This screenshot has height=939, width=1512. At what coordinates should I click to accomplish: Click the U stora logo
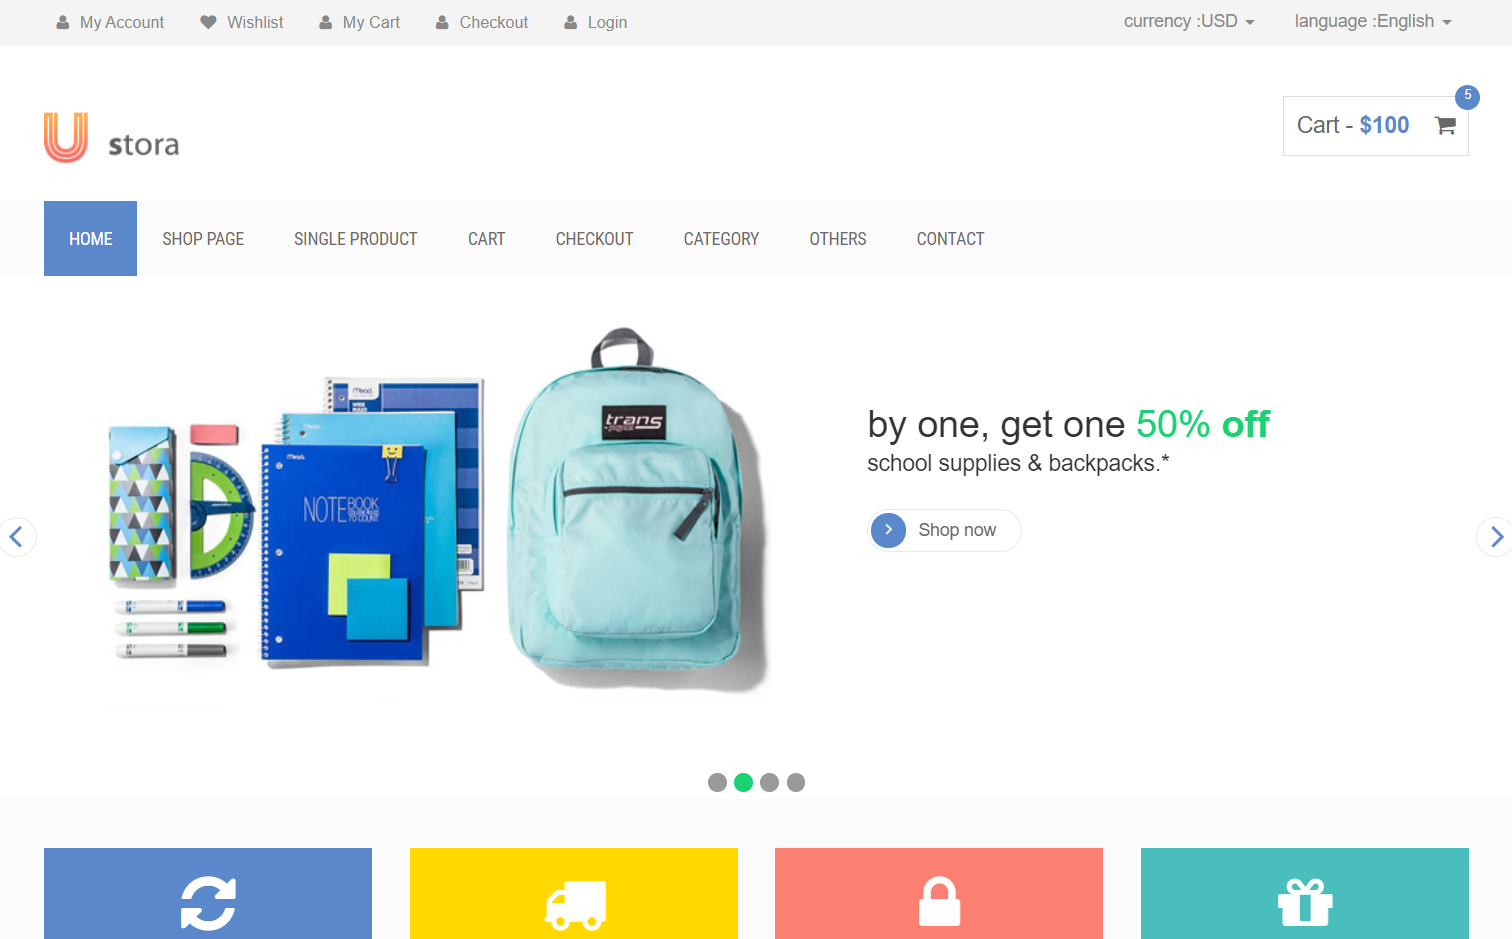[x=111, y=137]
